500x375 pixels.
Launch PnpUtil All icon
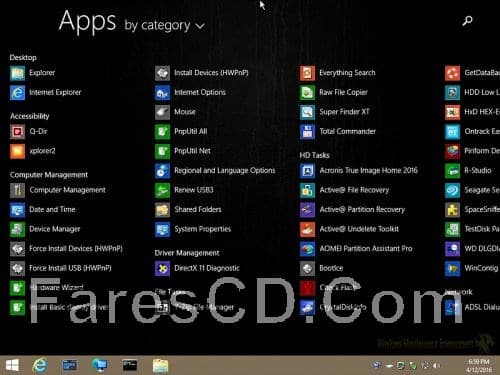point(162,132)
